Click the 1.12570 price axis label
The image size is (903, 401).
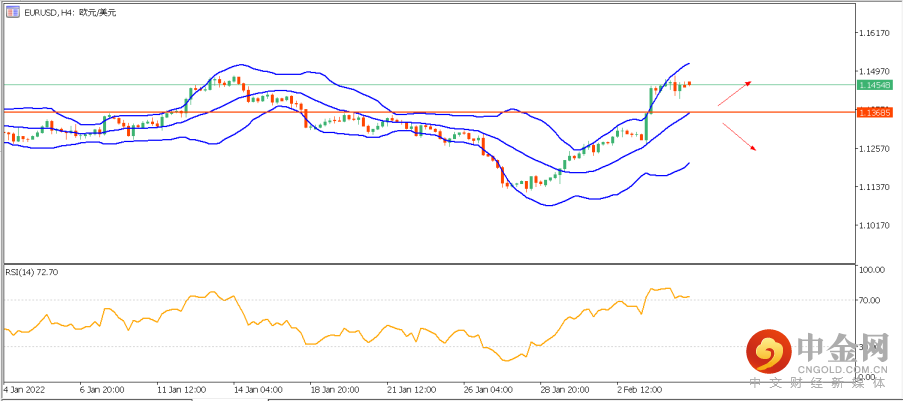pyautogui.click(x=874, y=149)
